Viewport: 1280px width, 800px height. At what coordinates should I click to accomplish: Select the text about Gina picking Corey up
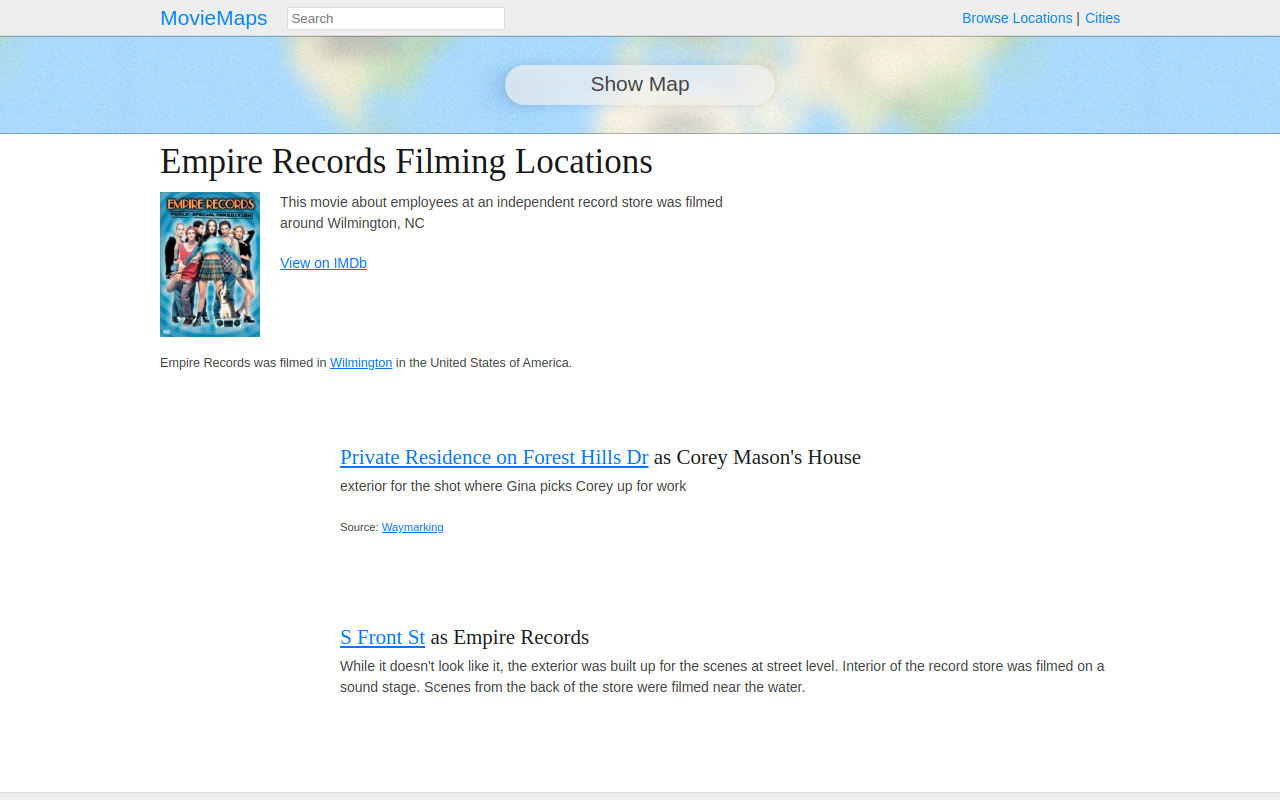click(513, 486)
